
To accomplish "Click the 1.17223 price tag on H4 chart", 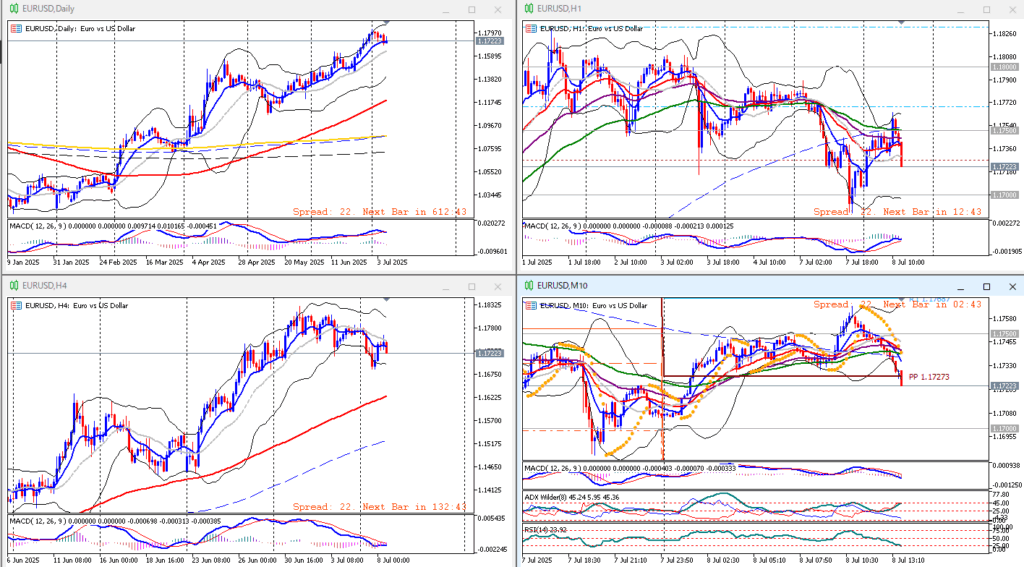I will click(x=489, y=353).
